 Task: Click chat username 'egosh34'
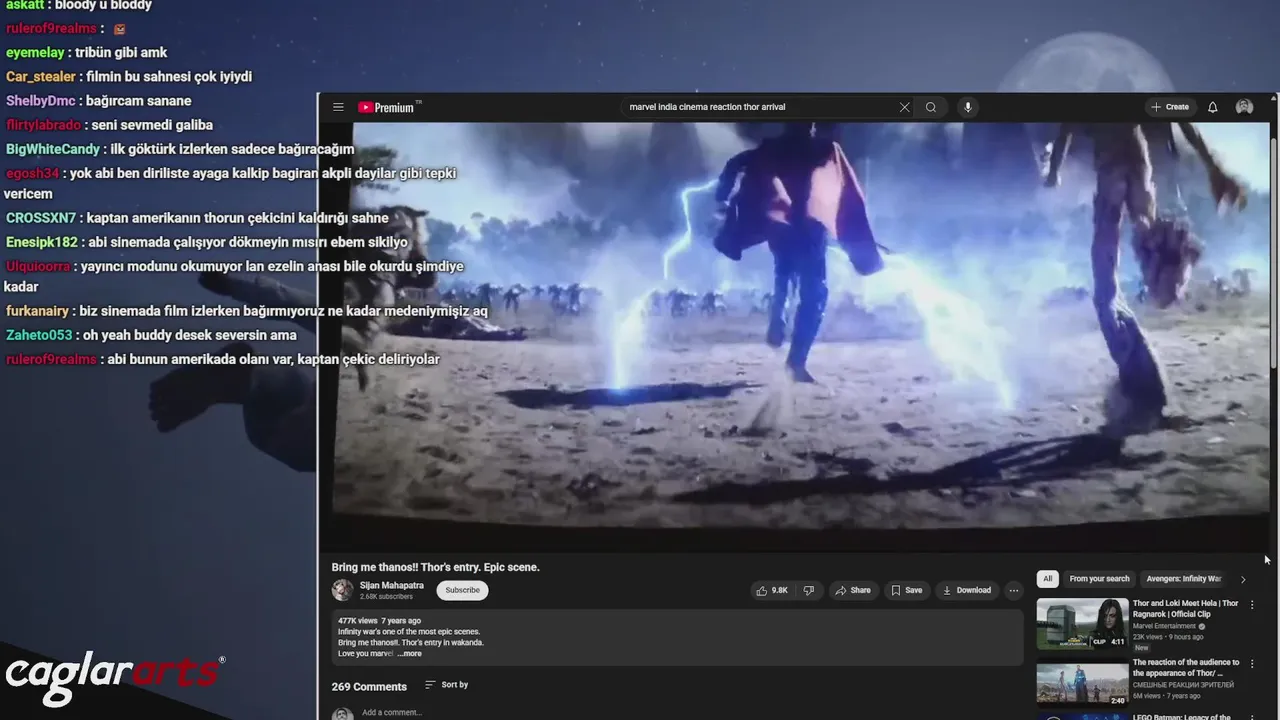32,173
